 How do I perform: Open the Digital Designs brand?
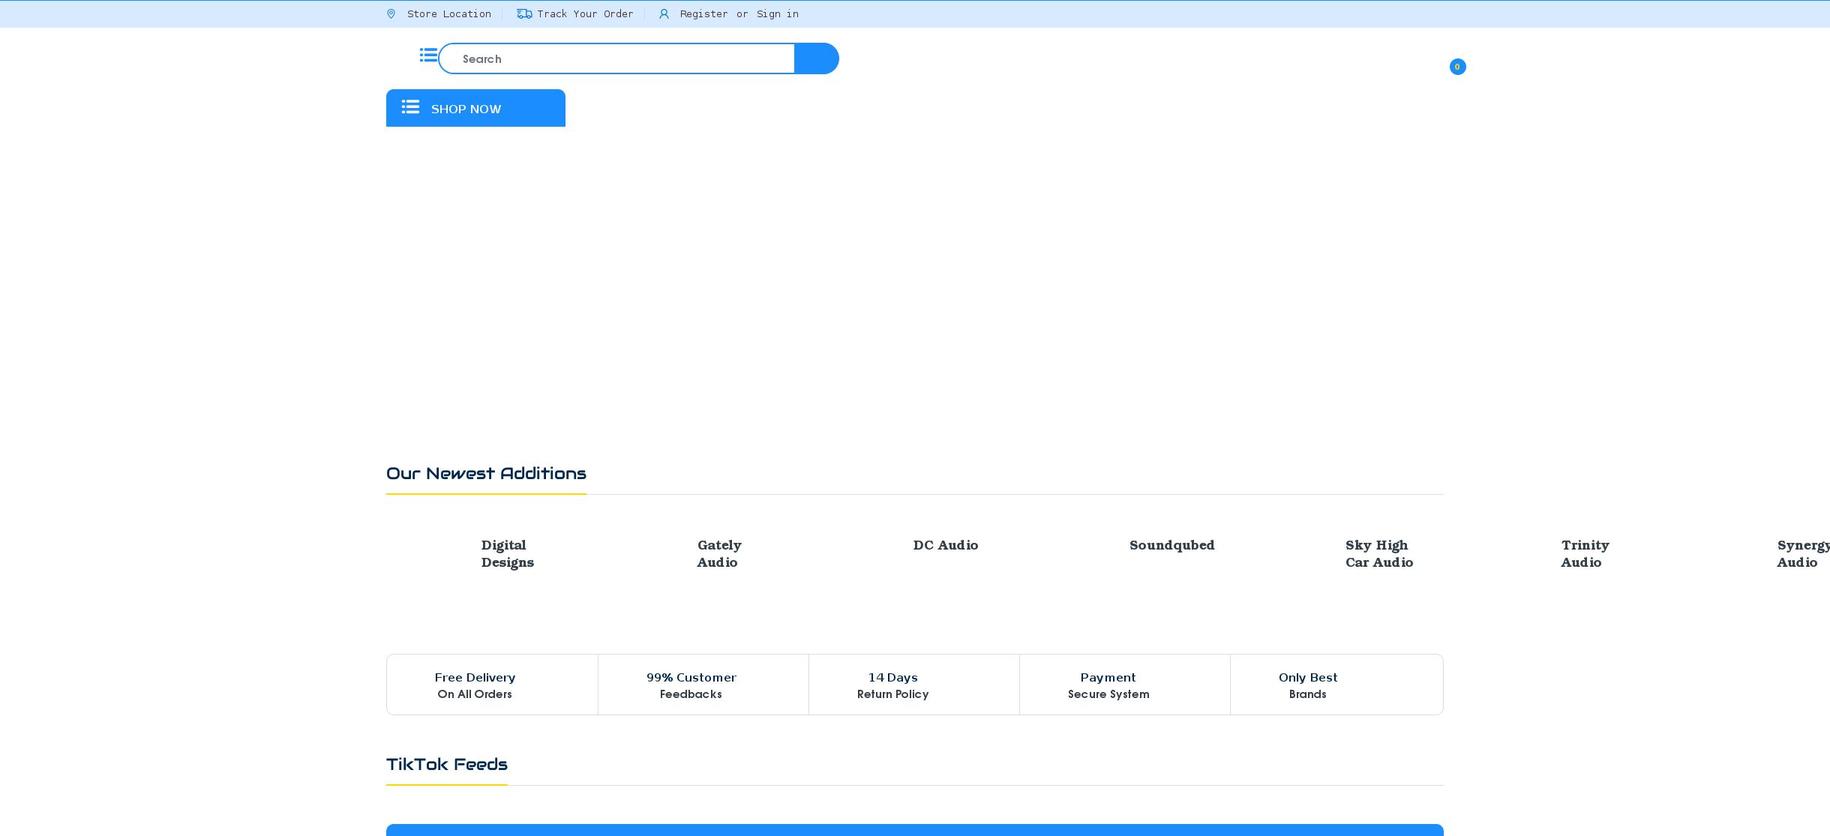(x=507, y=553)
